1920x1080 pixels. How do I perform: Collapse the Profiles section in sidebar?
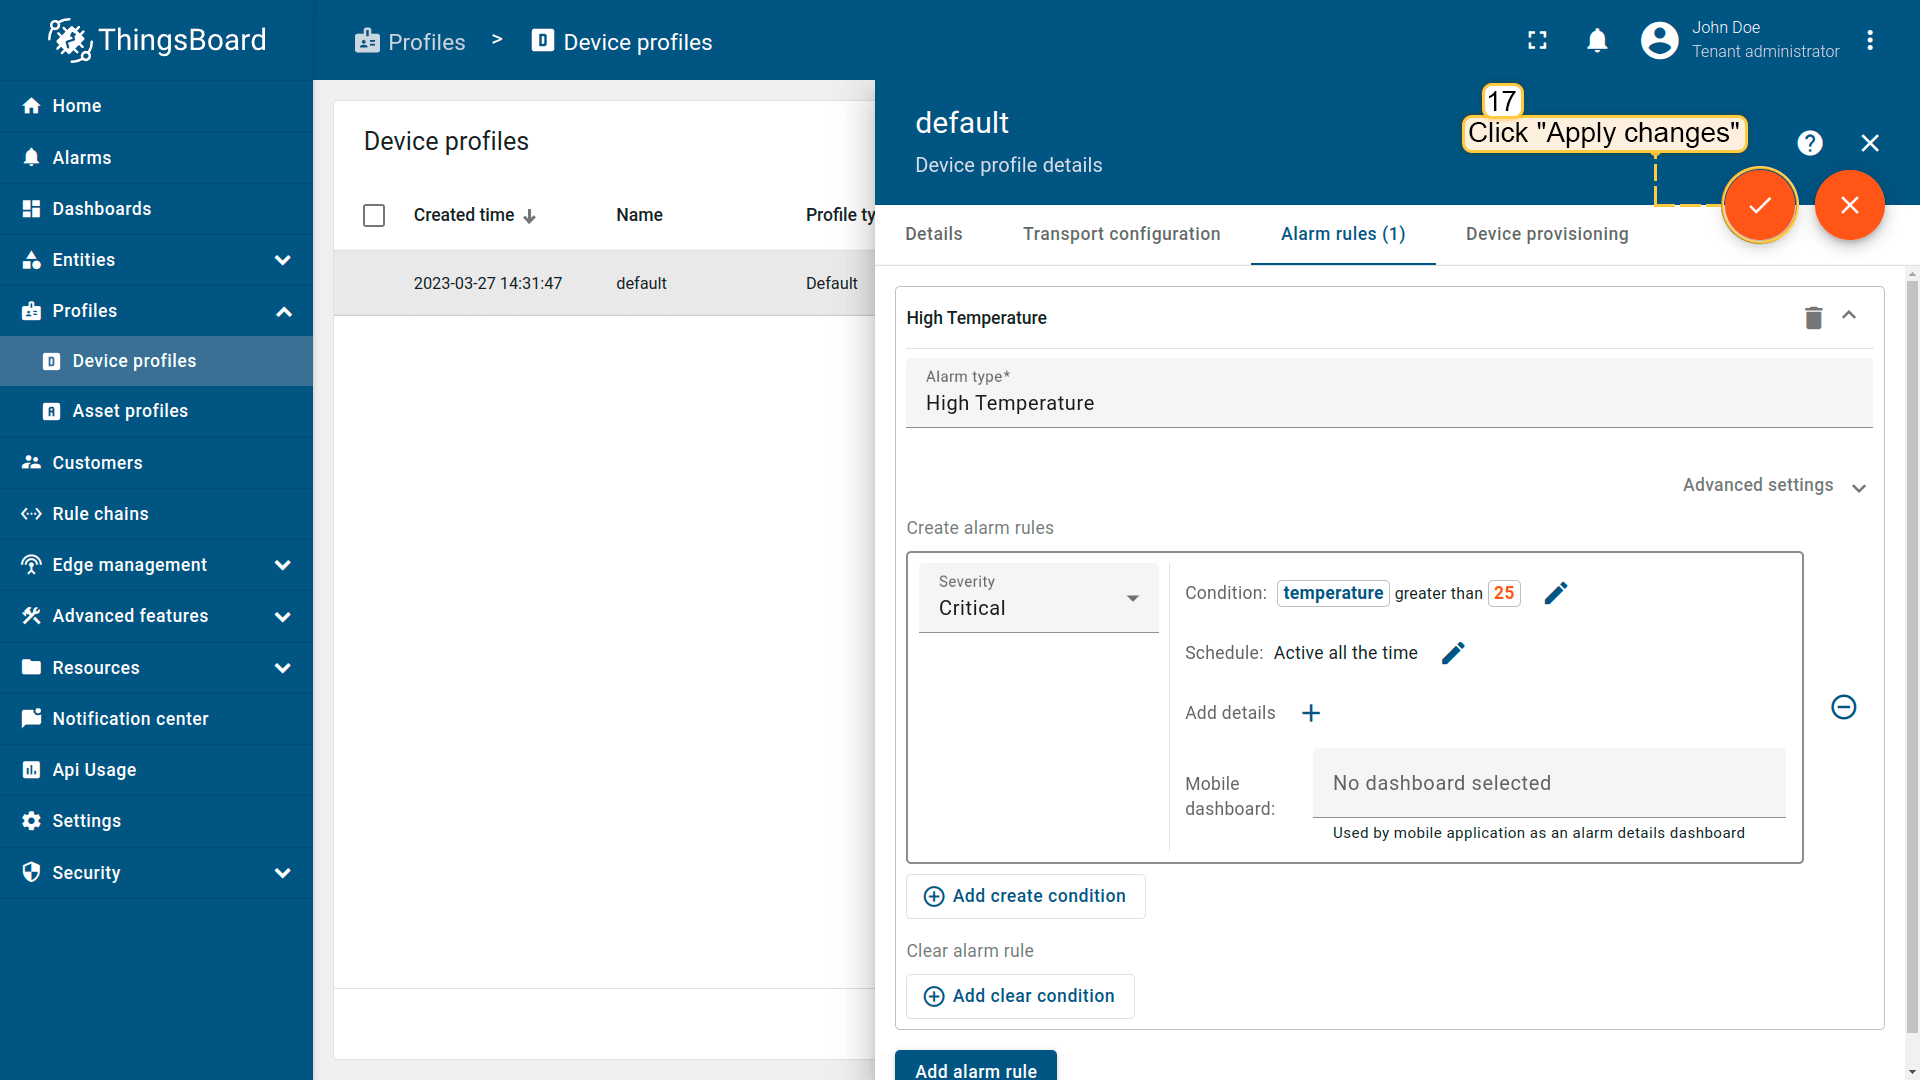click(283, 311)
